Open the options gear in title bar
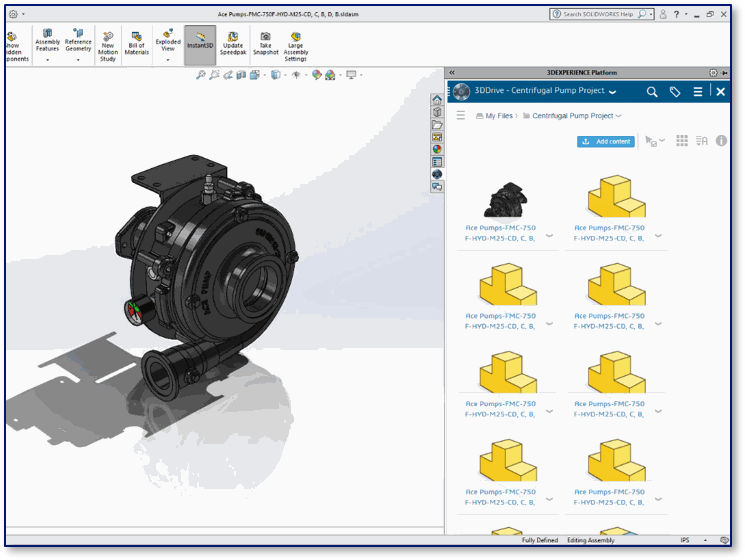 (13, 14)
